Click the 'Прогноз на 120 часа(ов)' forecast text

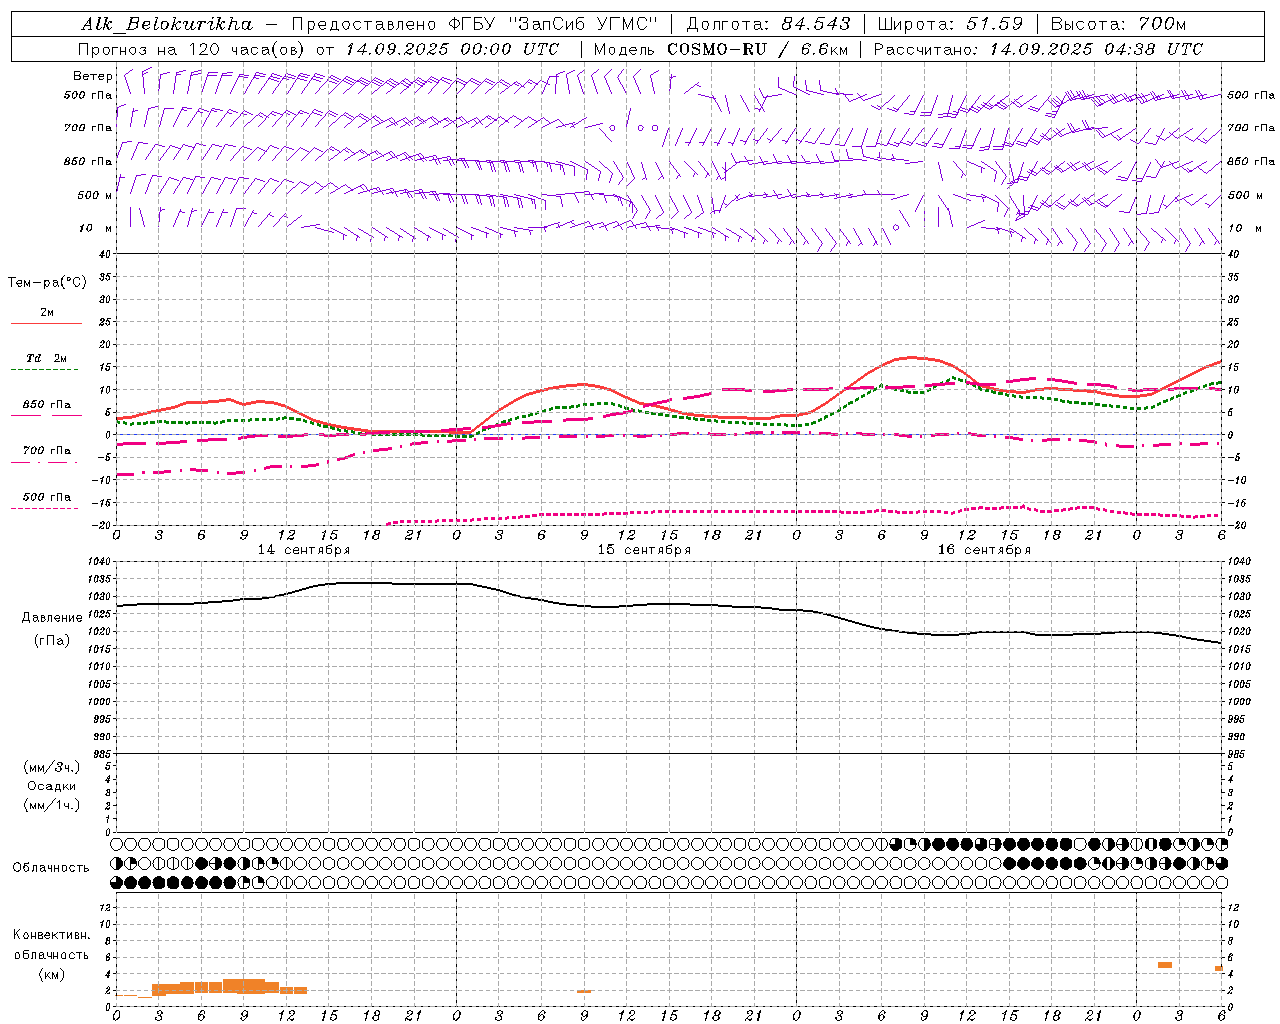[x=192, y=49]
